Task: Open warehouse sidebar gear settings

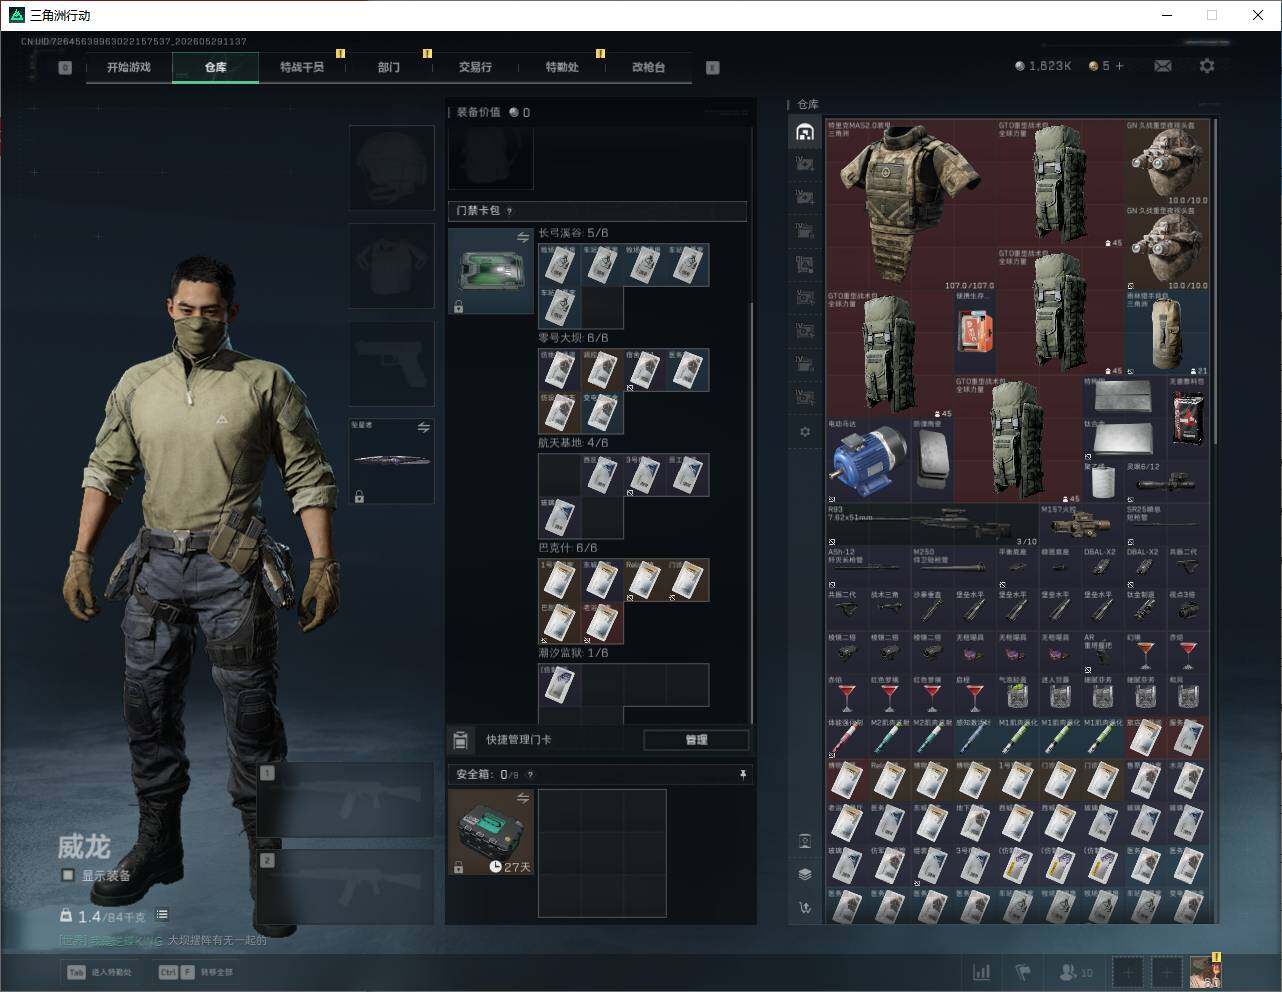Action: [x=805, y=432]
